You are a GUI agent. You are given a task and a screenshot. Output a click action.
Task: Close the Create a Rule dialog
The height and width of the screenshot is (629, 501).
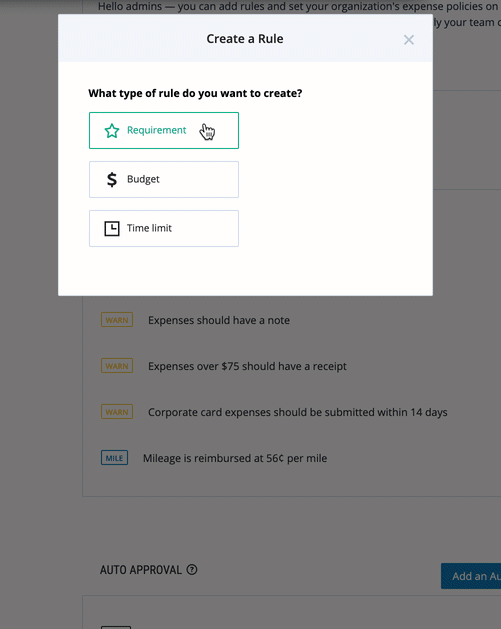pos(409,40)
